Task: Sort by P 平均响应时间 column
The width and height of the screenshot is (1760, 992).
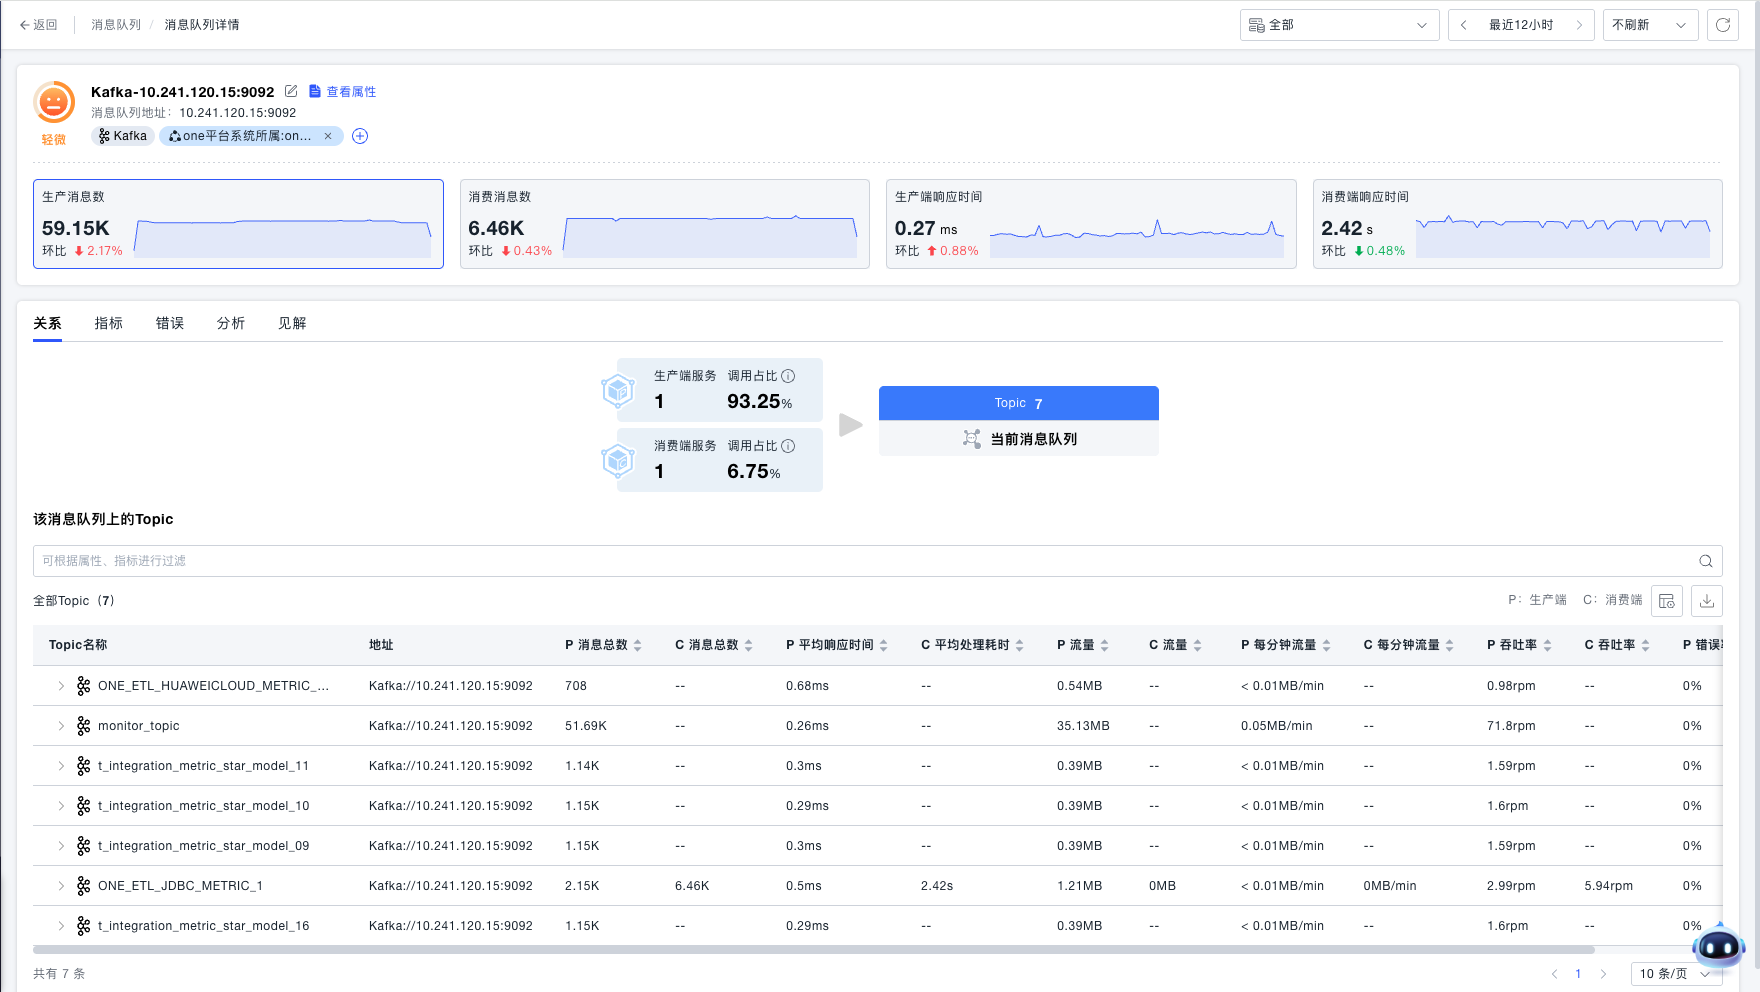Action: [x=883, y=645]
